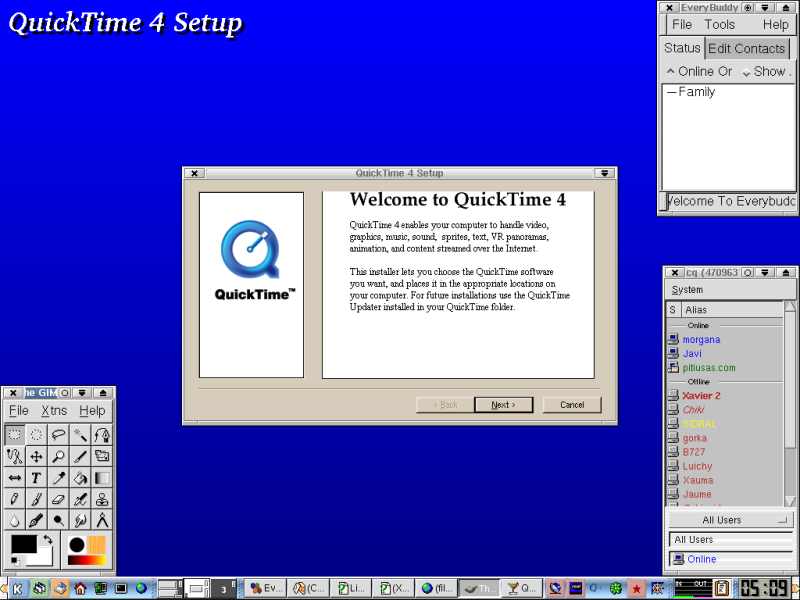Open the QuickTime Setup window shade menu button
Screen dimensions: 800x600
click(604, 173)
